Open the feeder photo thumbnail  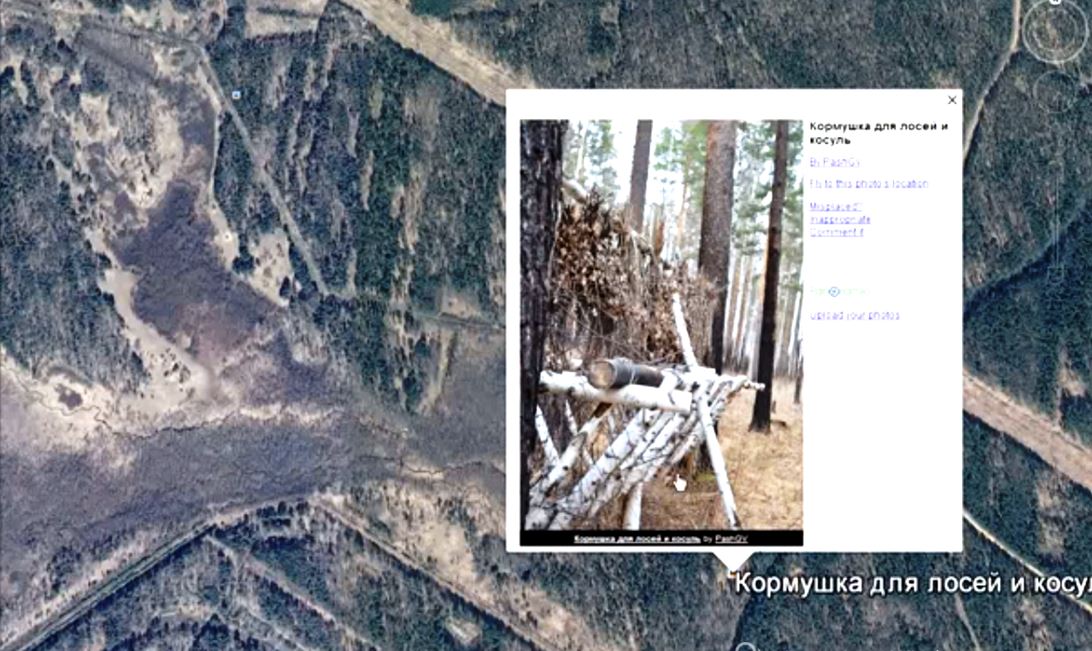coord(662,324)
